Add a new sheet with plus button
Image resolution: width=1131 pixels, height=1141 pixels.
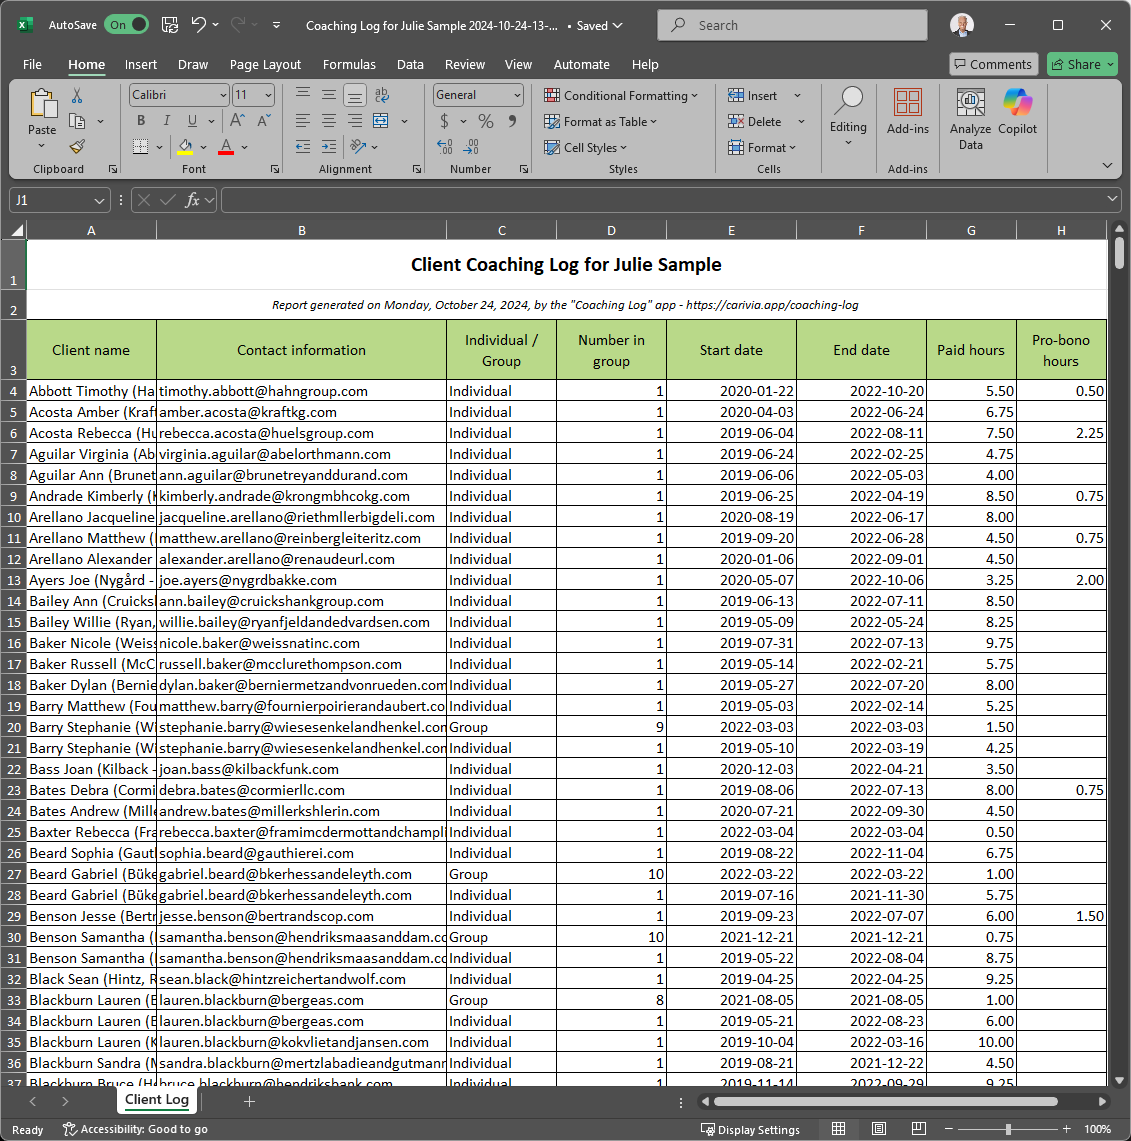pyautogui.click(x=249, y=1102)
